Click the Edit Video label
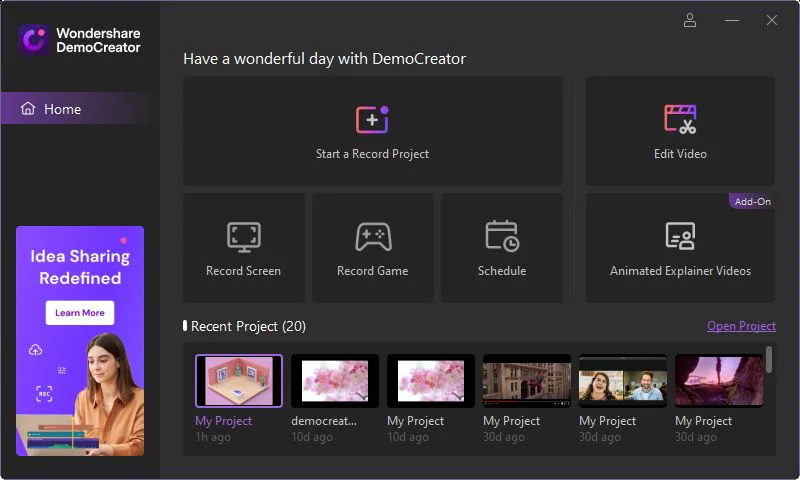The image size is (800, 480). pos(680,154)
